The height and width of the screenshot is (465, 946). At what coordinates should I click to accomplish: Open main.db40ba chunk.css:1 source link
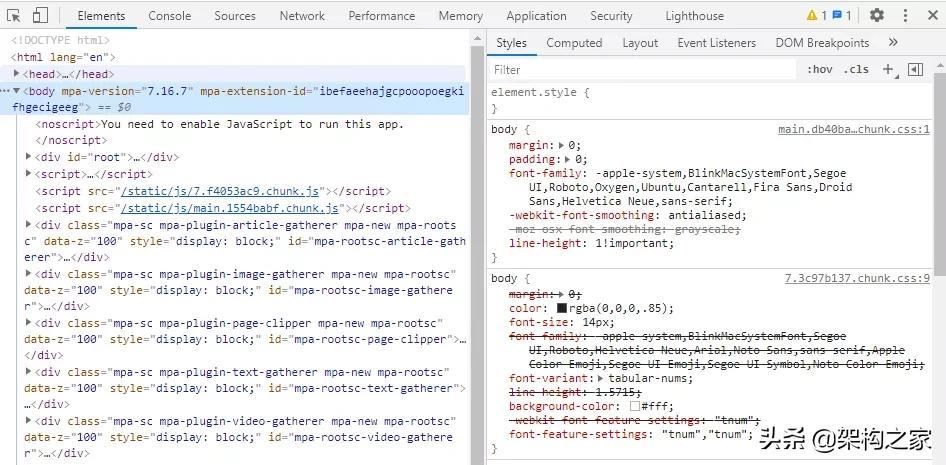pos(854,130)
